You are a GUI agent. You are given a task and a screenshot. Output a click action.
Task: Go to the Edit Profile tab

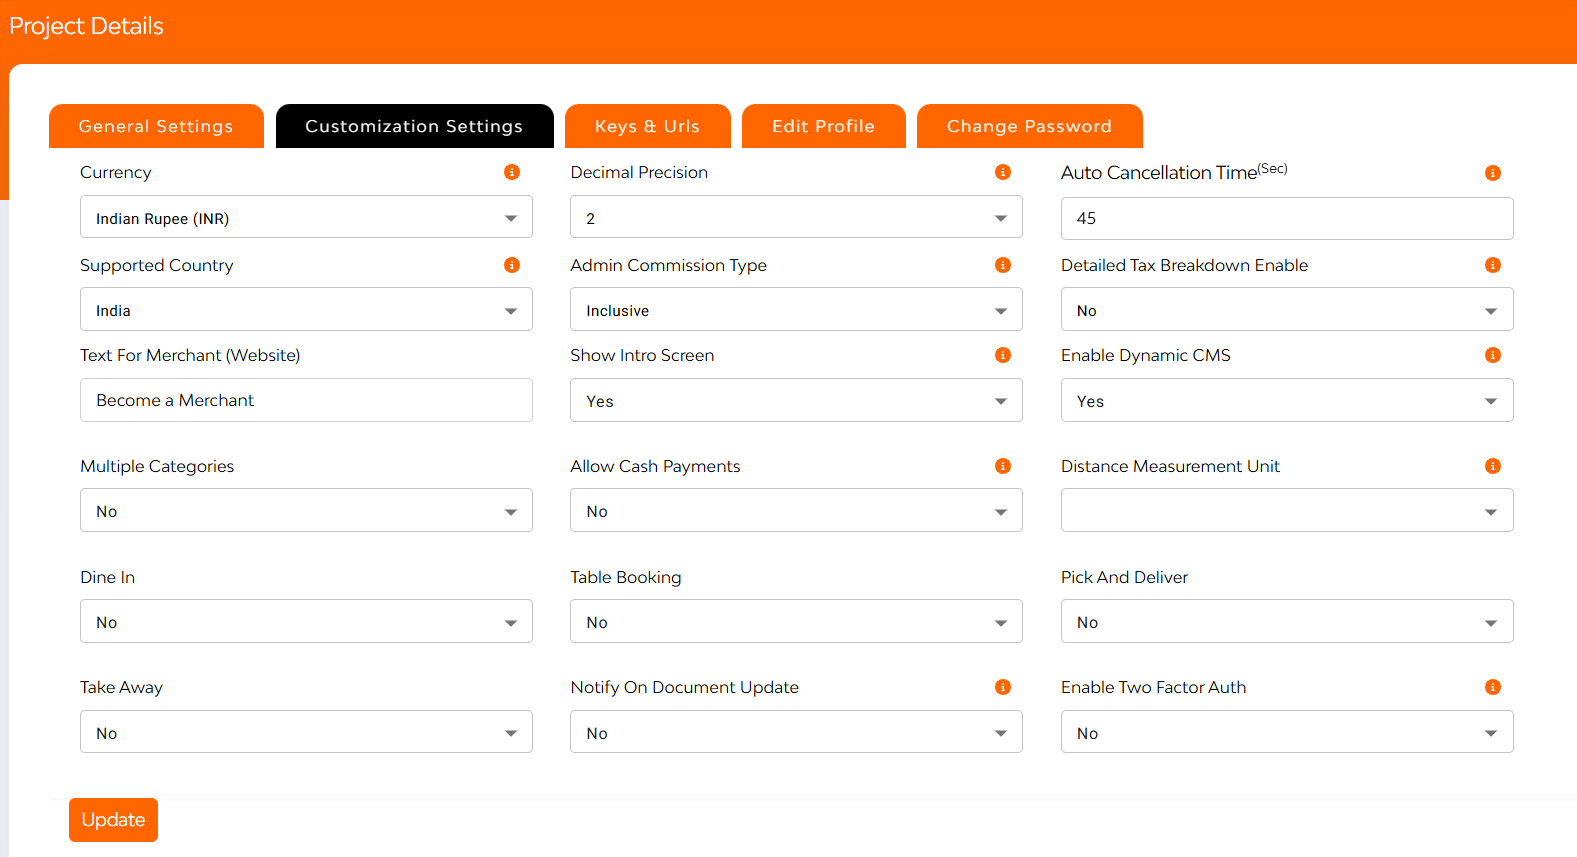click(x=823, y=126)
